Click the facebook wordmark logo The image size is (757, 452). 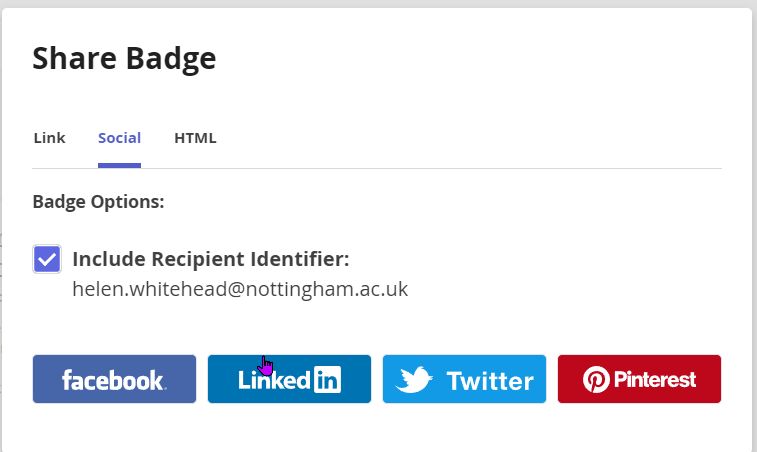pyautogui.click(x=113, y=380)
